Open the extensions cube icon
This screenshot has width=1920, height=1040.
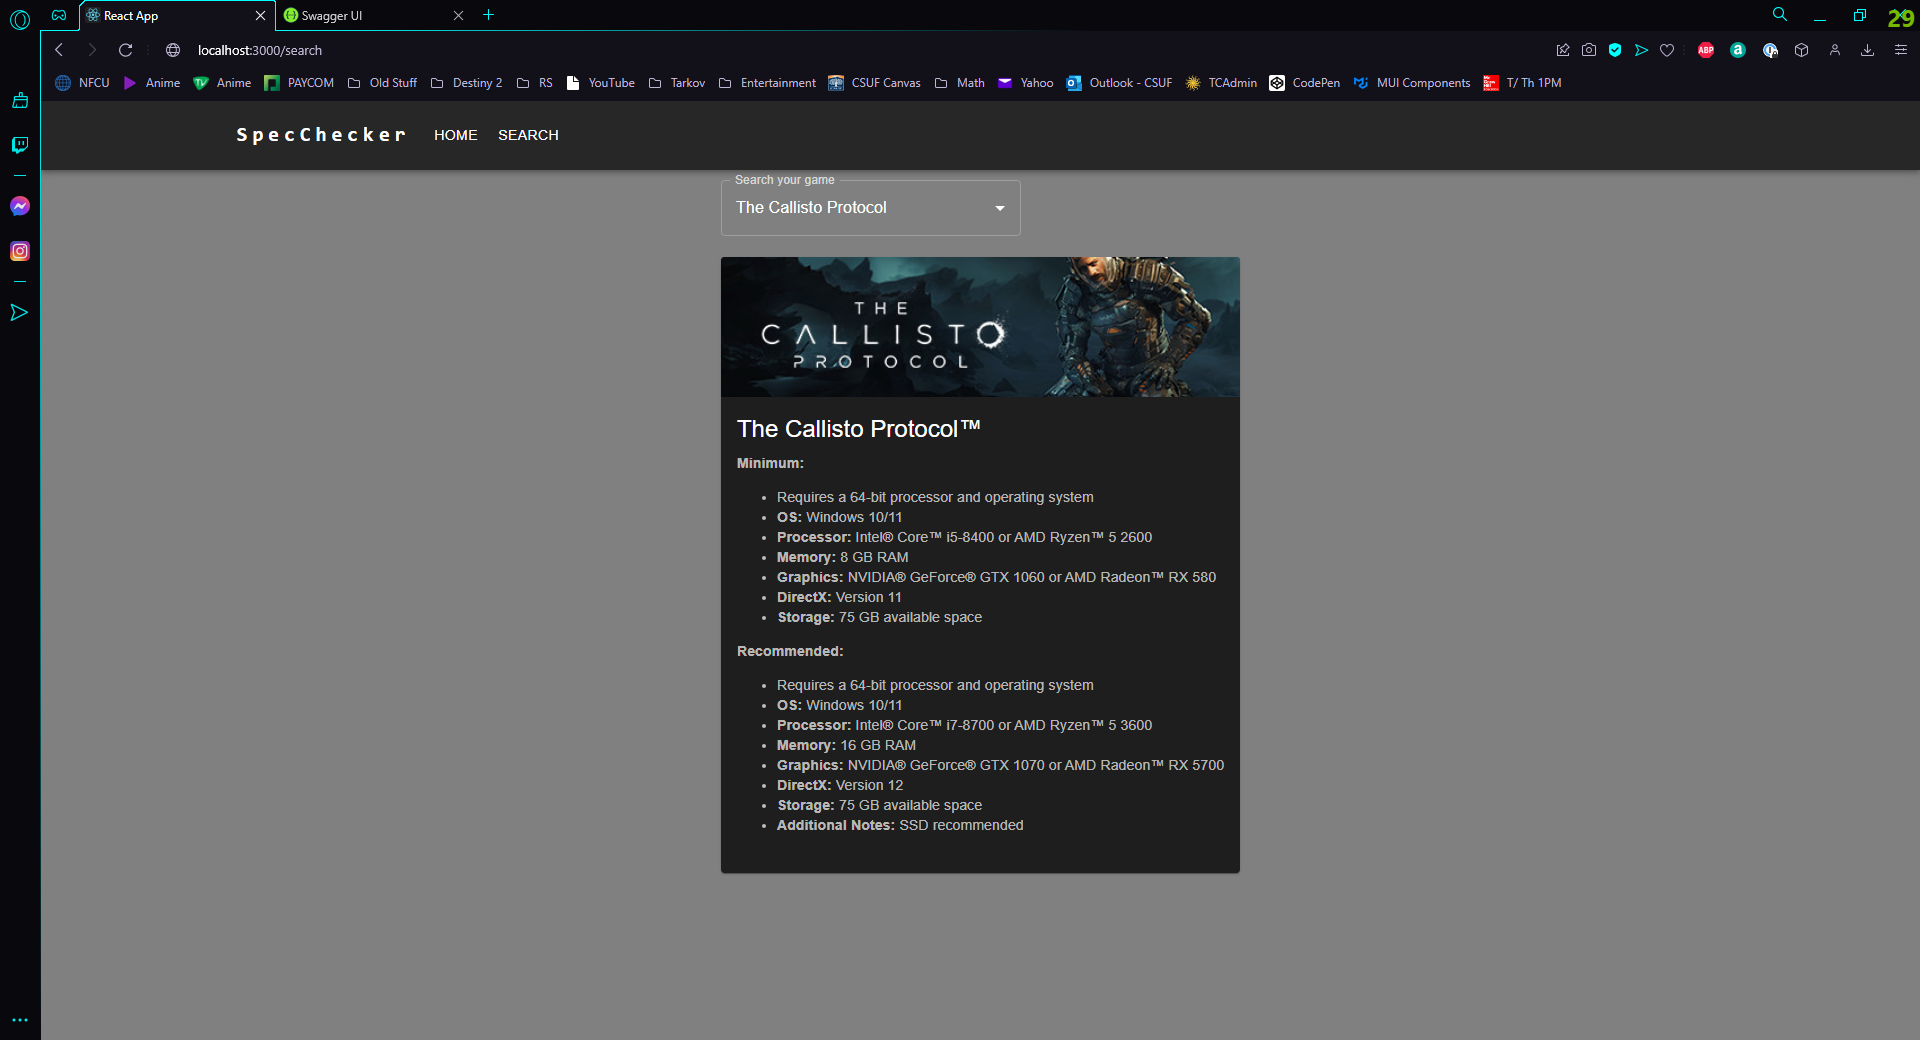click(x=1801, y=50)
